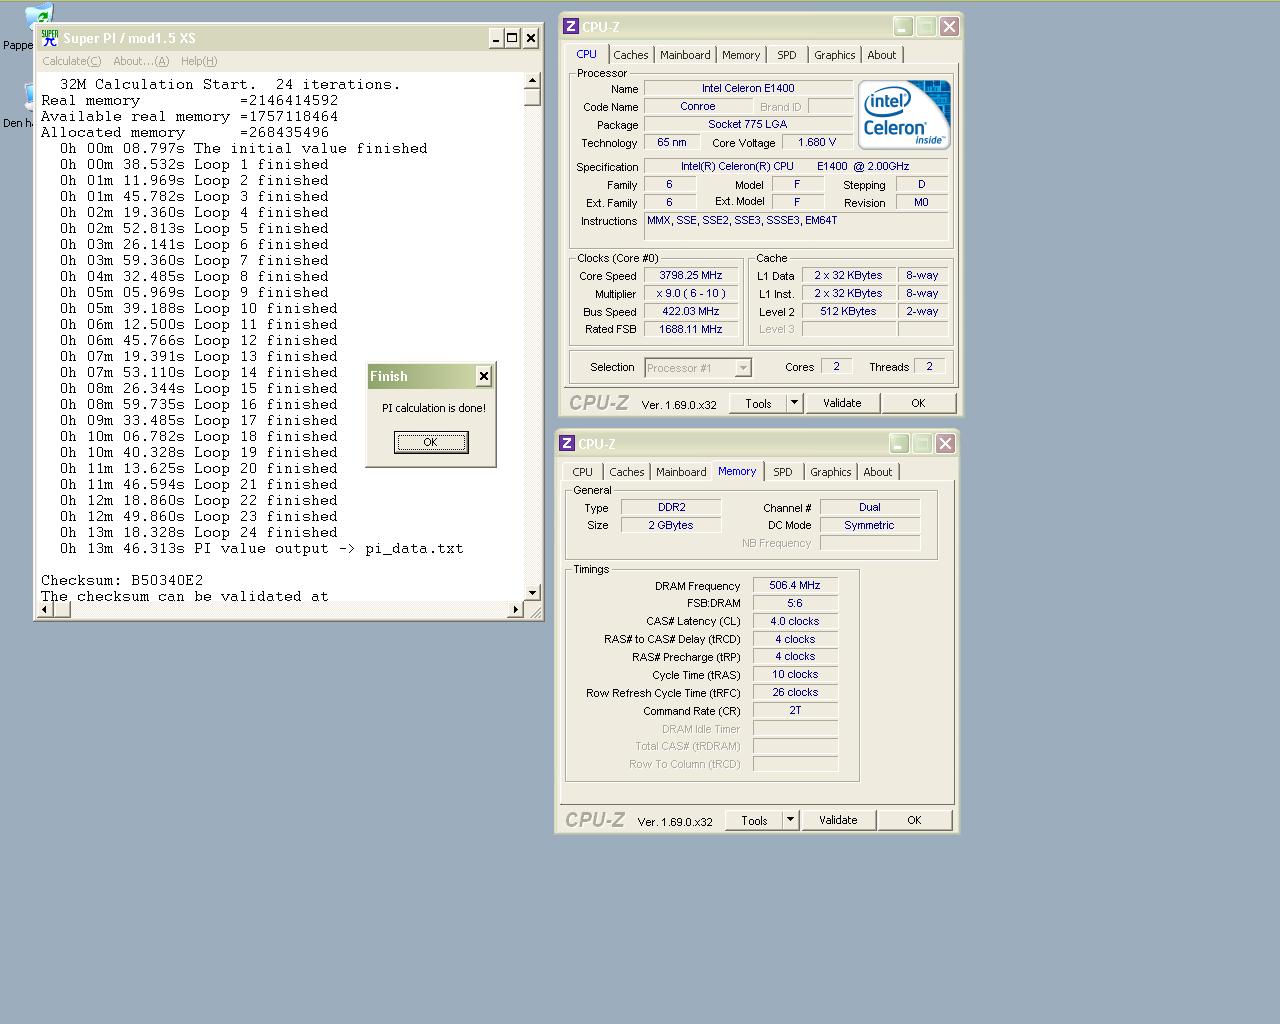This screenshot has width=1280, height=1024.
Task: Switch to CPU tab in lower CPU-Z
Action: 583,472
